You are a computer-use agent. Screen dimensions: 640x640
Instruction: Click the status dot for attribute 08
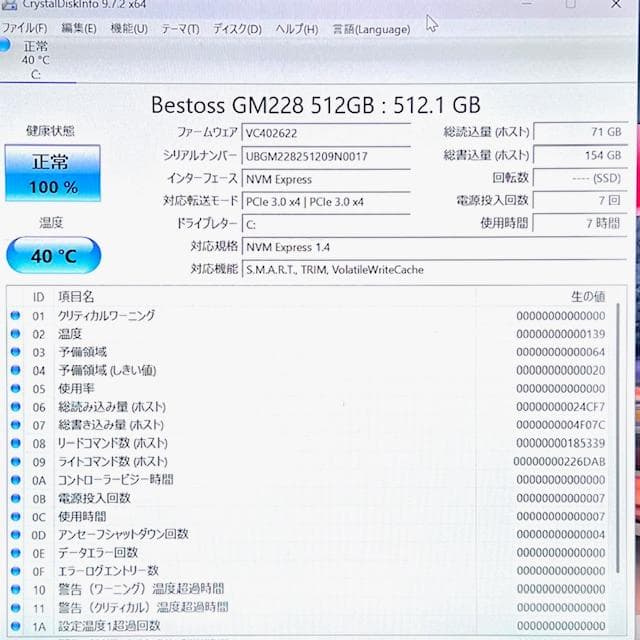tap(16, 443)
